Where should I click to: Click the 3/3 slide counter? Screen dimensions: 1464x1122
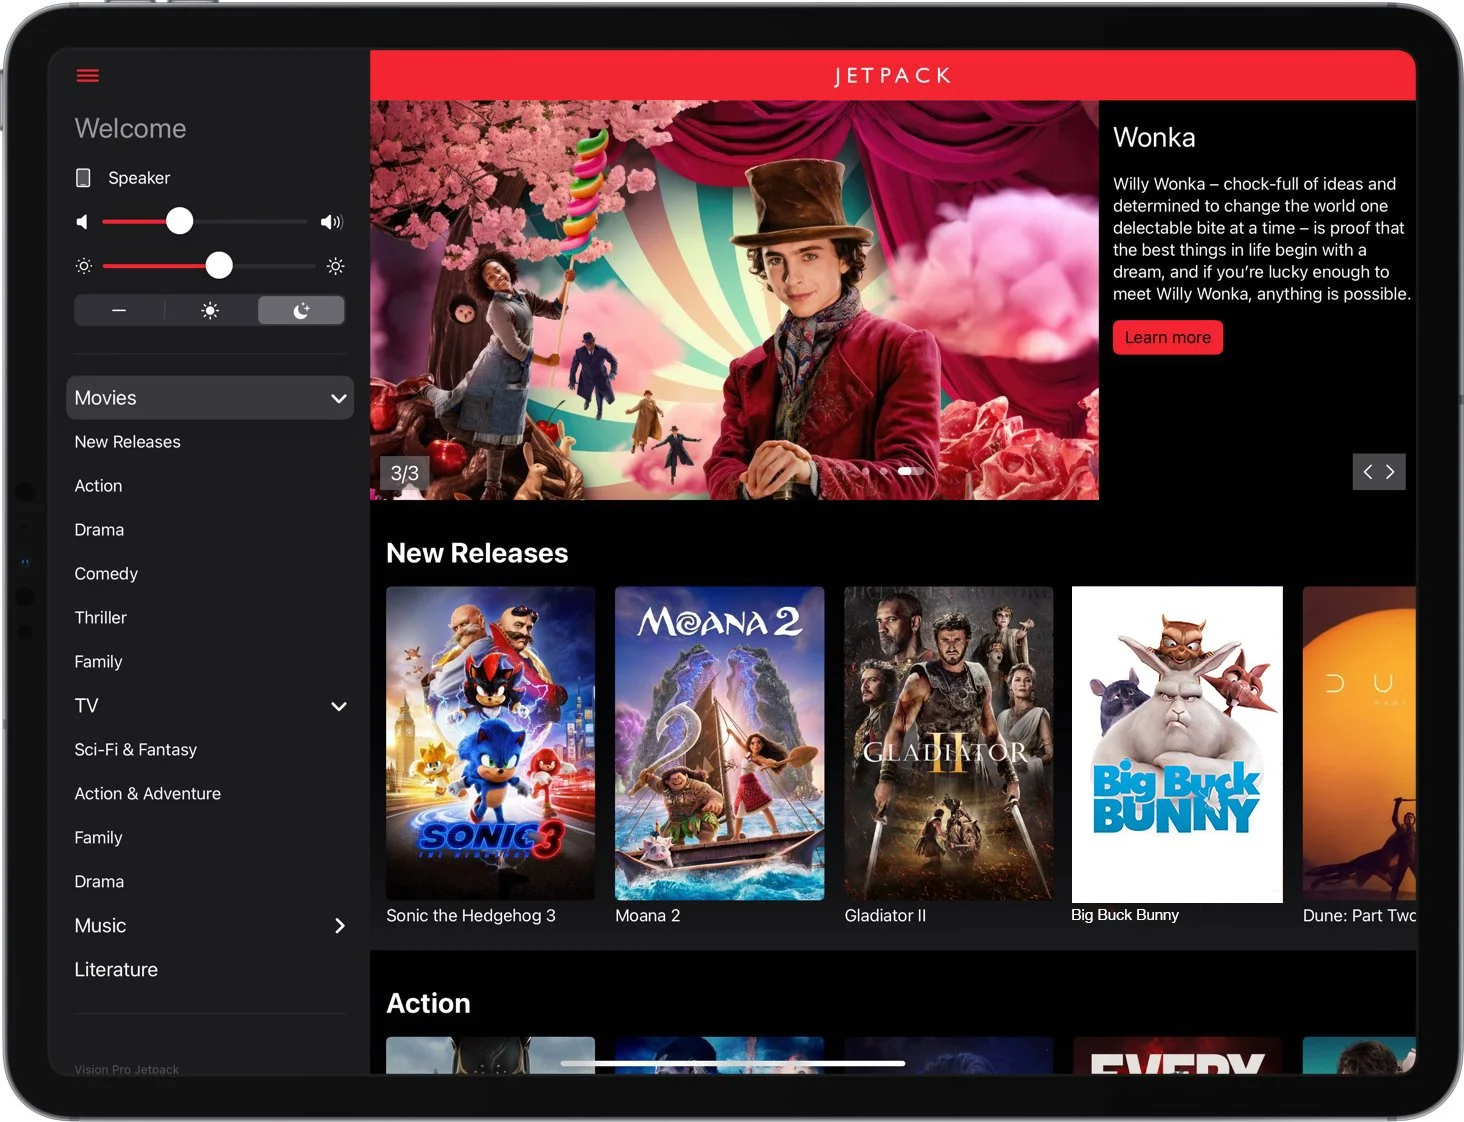pyautogui.click(x=404, y=473)
